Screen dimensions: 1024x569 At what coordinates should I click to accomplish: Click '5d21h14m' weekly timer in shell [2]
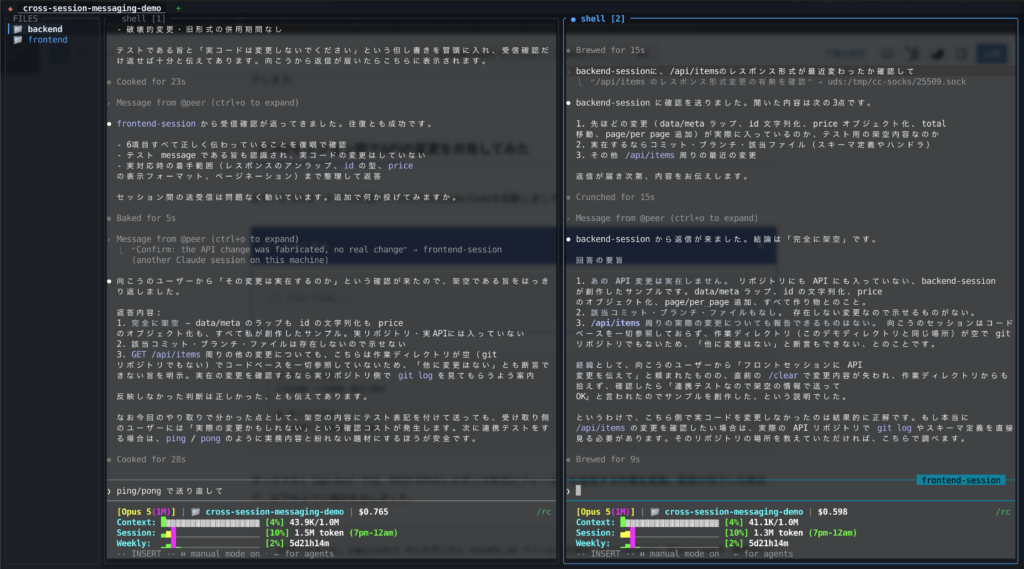(768, 544)
